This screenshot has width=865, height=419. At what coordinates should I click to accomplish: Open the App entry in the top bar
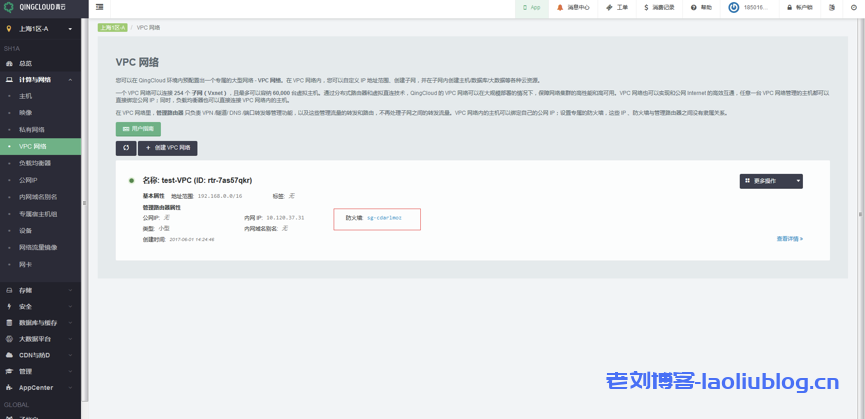(x=531, y=7)
